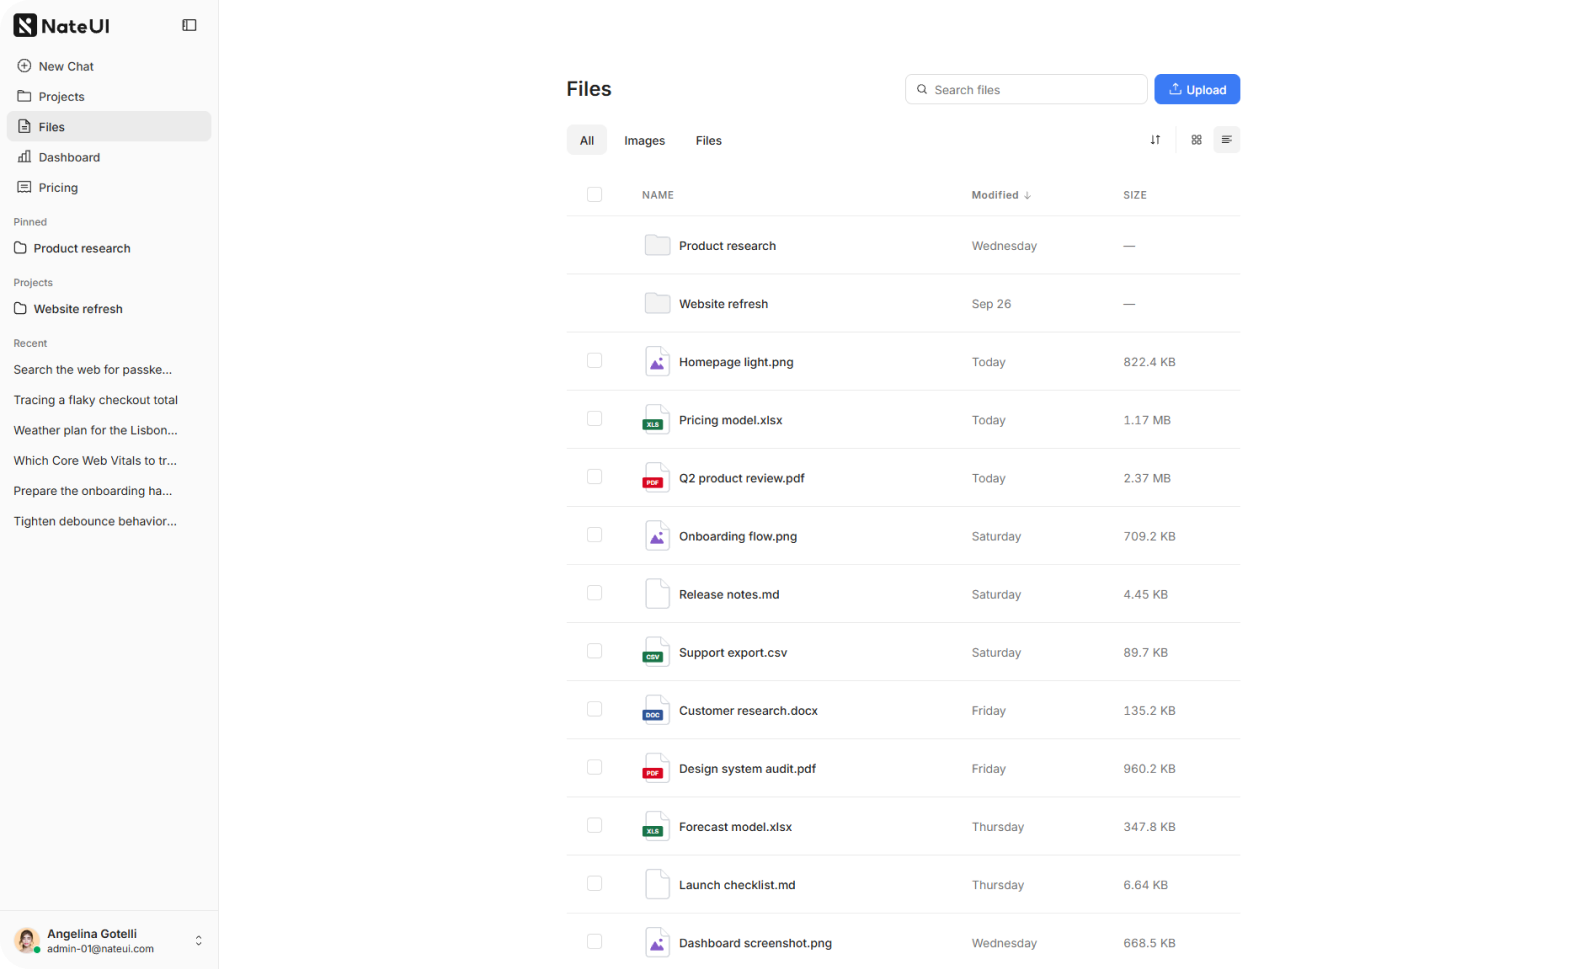
Task: Select the Images tab
Action: tap(644, 140)
